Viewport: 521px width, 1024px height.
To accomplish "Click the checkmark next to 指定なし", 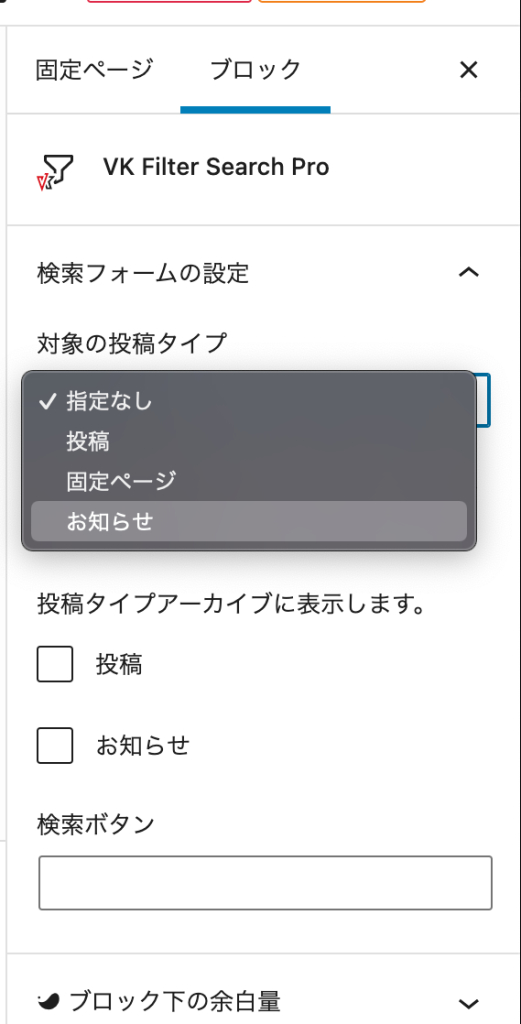I will click(48, 402).
